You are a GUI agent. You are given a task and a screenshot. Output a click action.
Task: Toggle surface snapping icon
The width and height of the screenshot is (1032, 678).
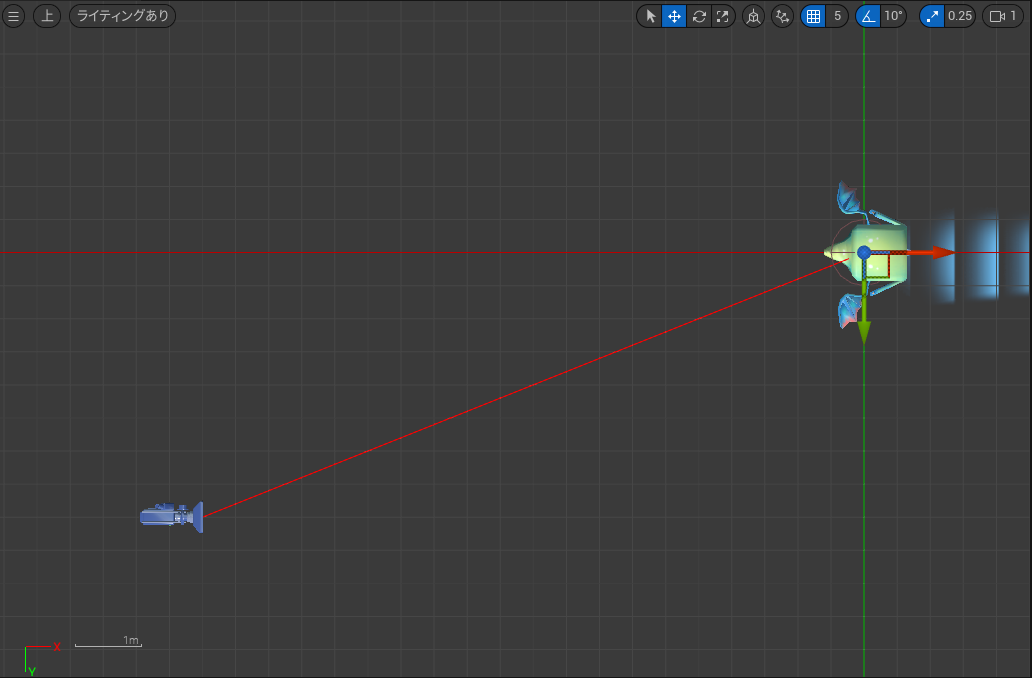[x=782, y=16]
